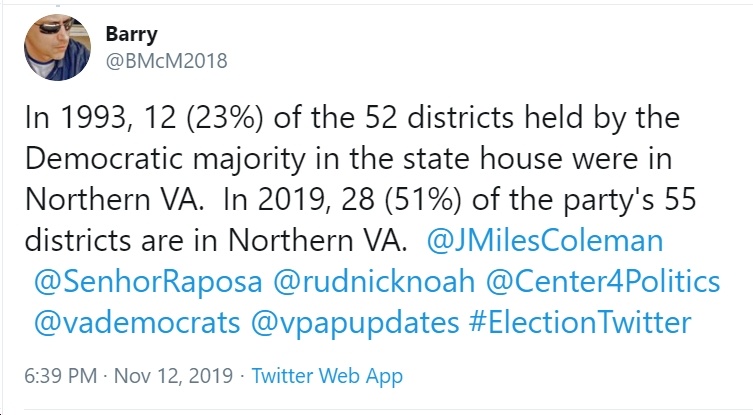Visit the @SenhorRaposa mentioned profile
The image size is (753, 415).
tap(148, 281)
